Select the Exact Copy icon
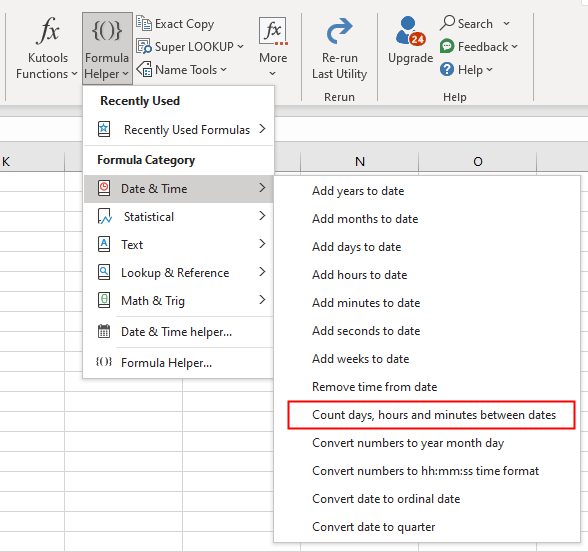The height and width of the screenshot is (552, 588). pyautogui.click(x=144, y=23)
